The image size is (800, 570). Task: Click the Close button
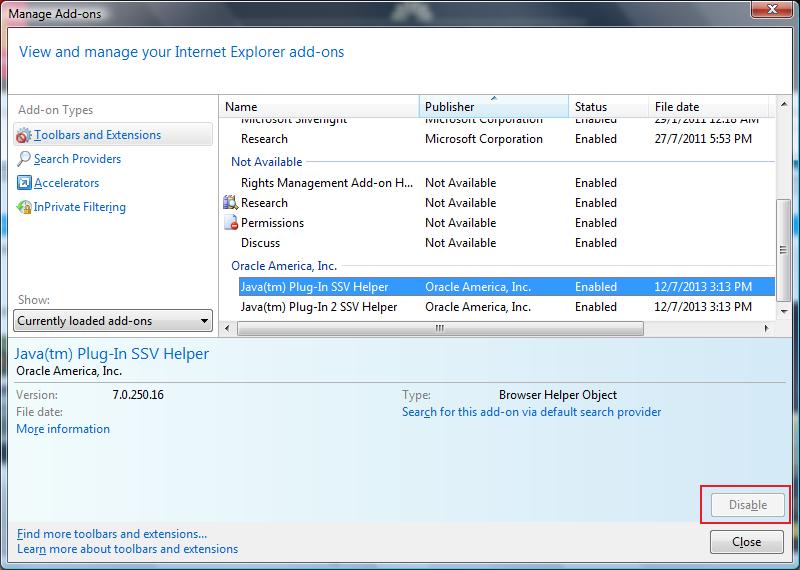click(x=746, y=542)
